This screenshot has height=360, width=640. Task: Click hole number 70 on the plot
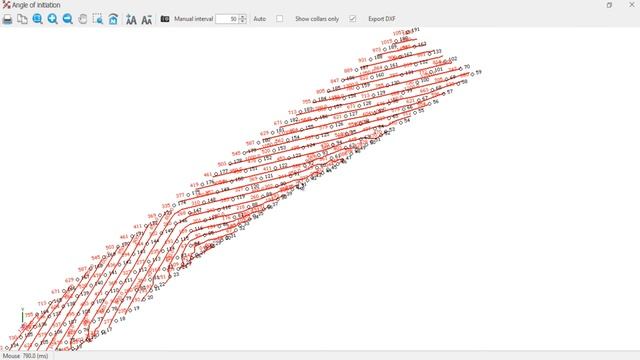[x=467, y=67]
